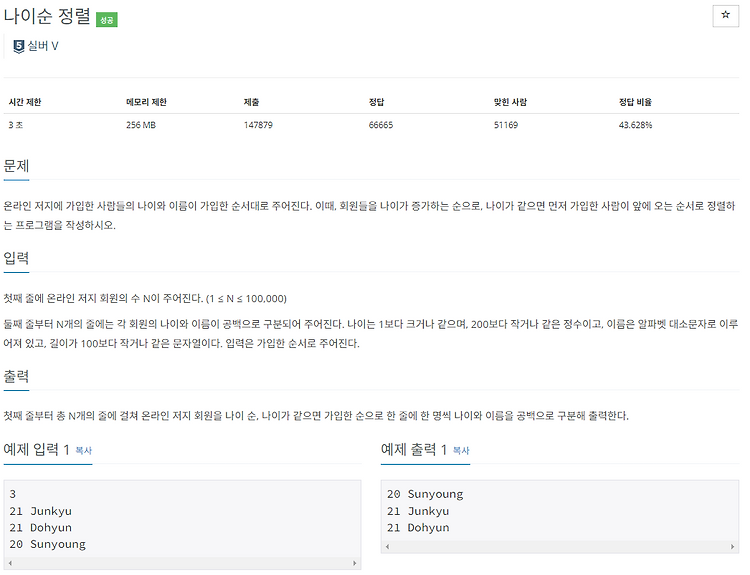Click the star favorite button
Viewport: 750px width, 575px height.
point(725,16)
